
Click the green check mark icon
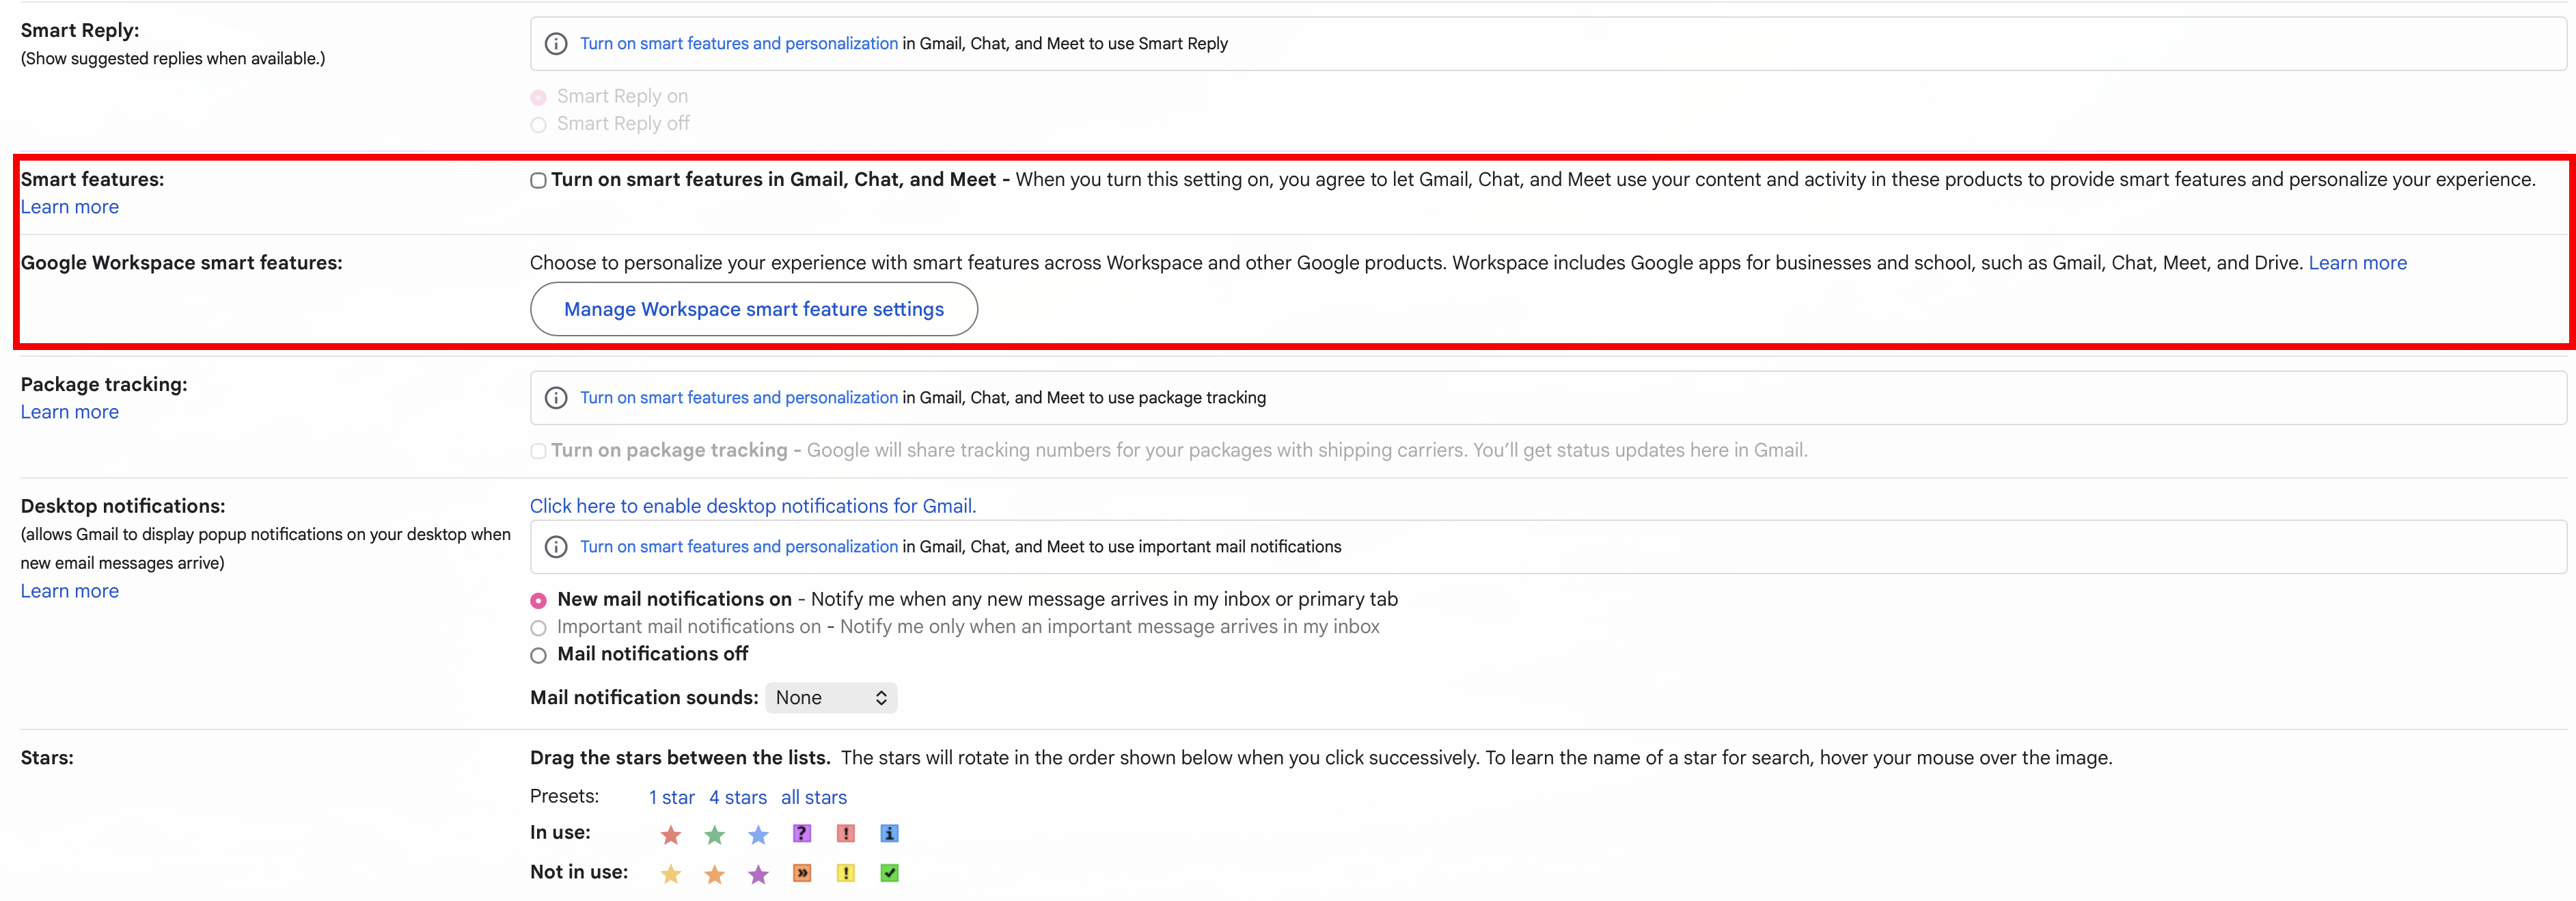coord(889,873)
